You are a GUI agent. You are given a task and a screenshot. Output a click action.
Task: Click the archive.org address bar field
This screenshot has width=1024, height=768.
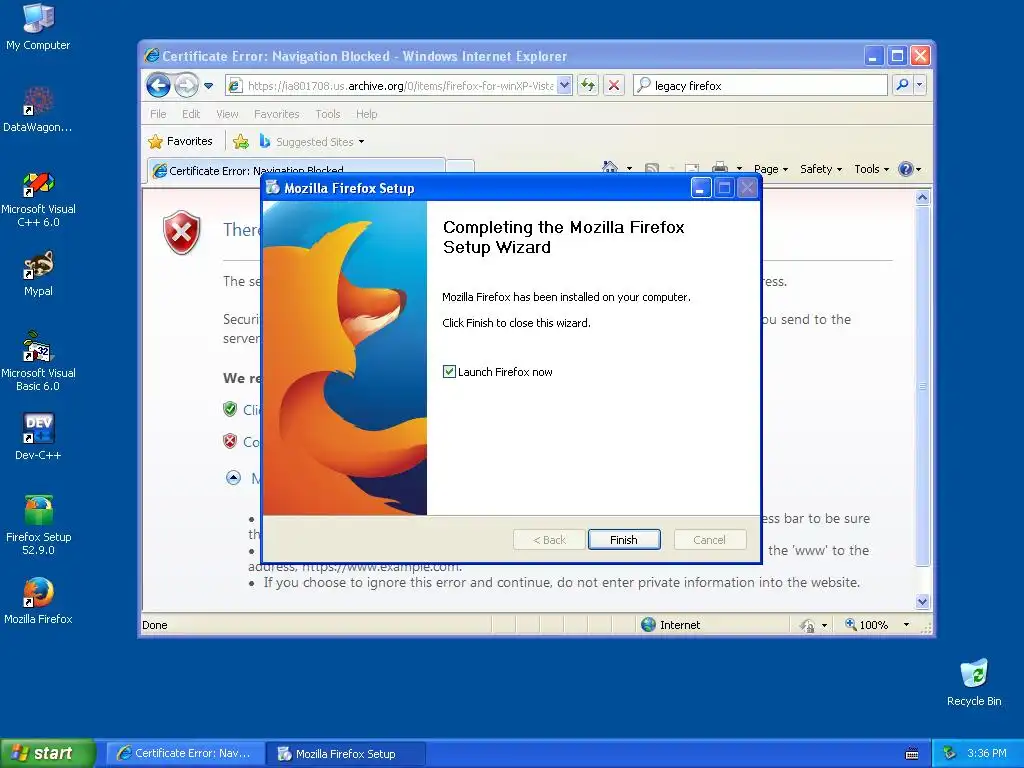point(400,86)
